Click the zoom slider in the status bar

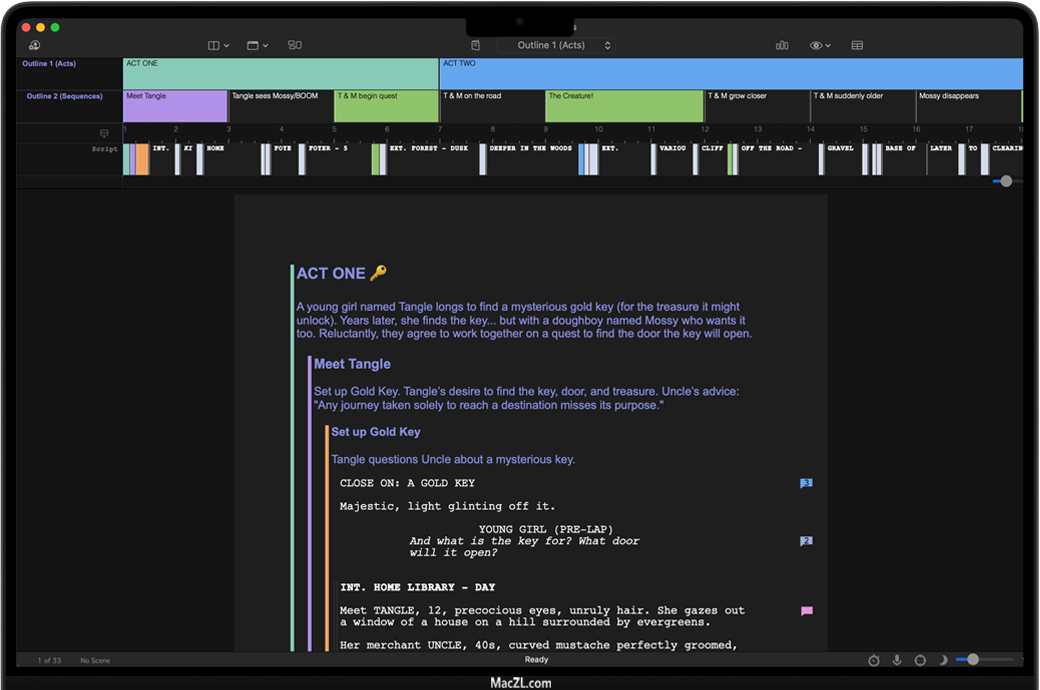click(x=973, y=660)
